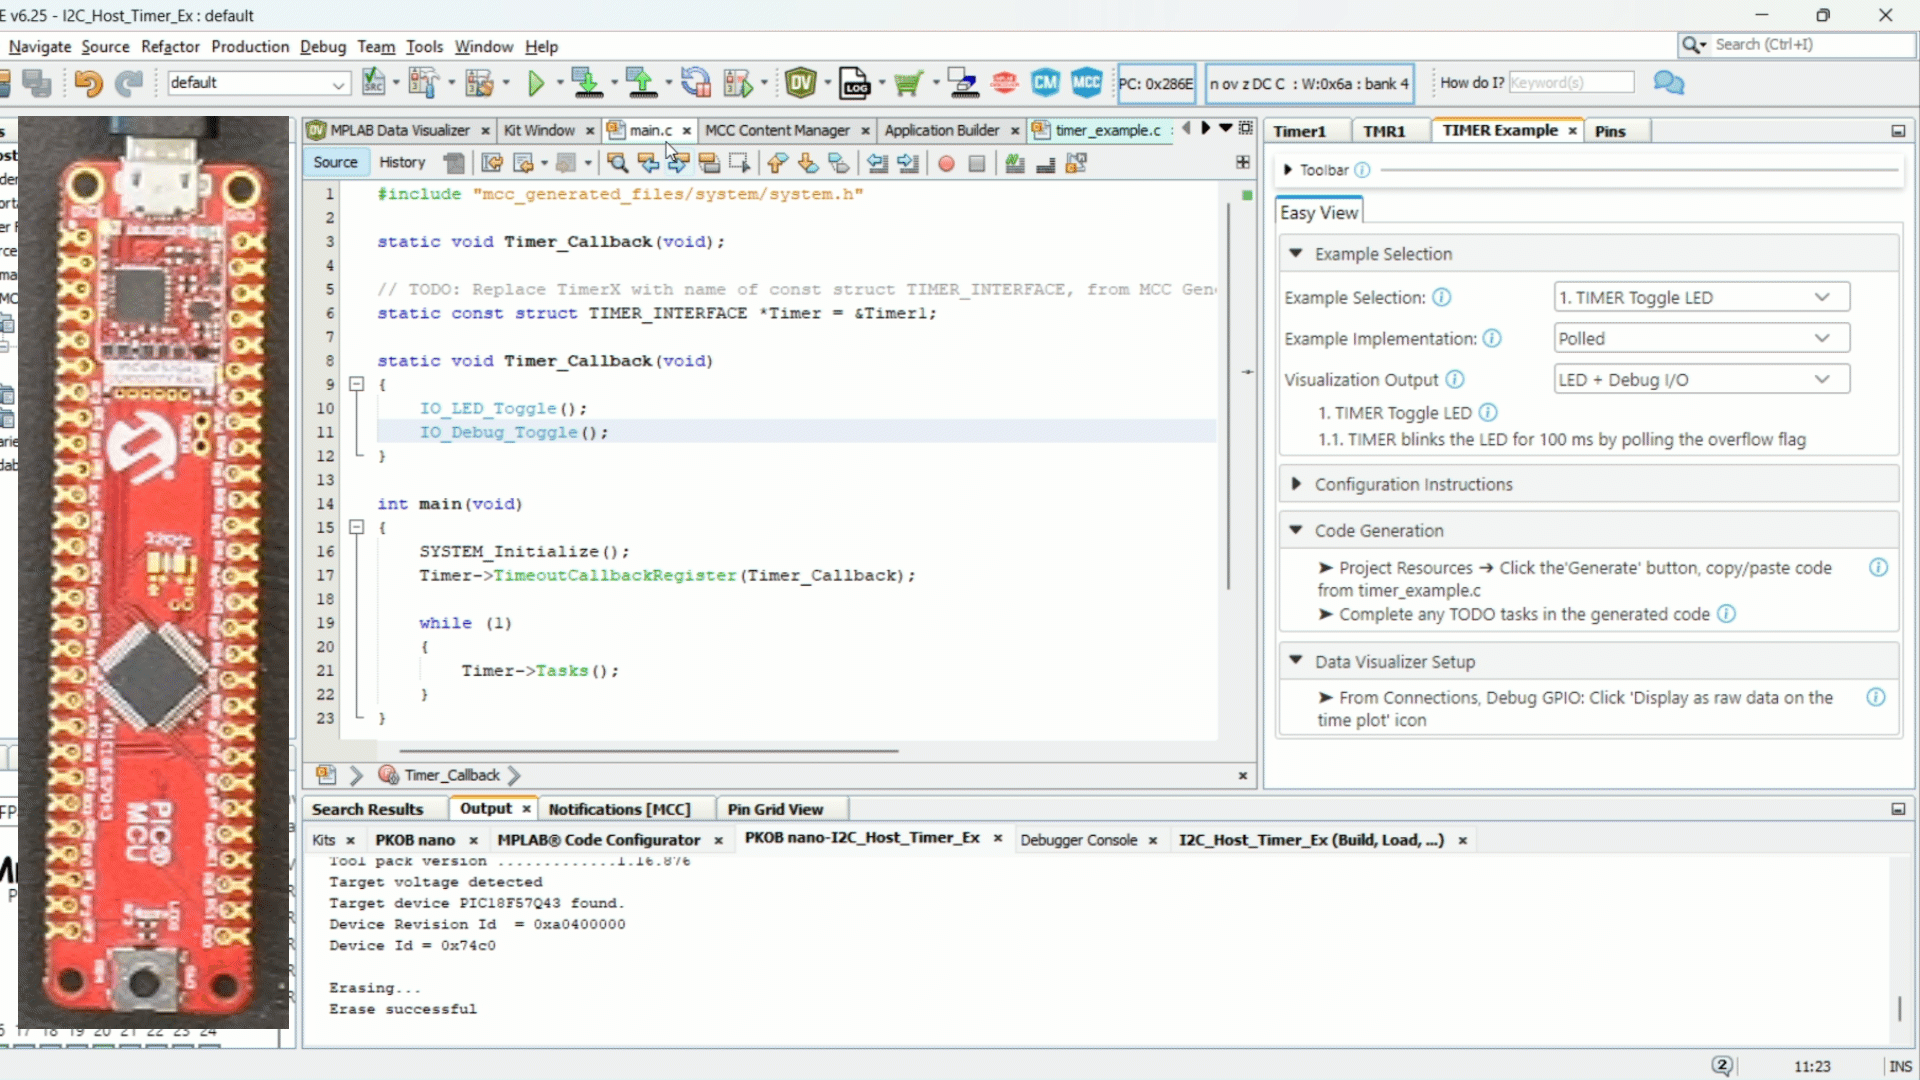Open the Example Implementation Polled dropdown
Image resolution: width=1920 pixels, height=1080 pixels.
(x=1700, y=338)
